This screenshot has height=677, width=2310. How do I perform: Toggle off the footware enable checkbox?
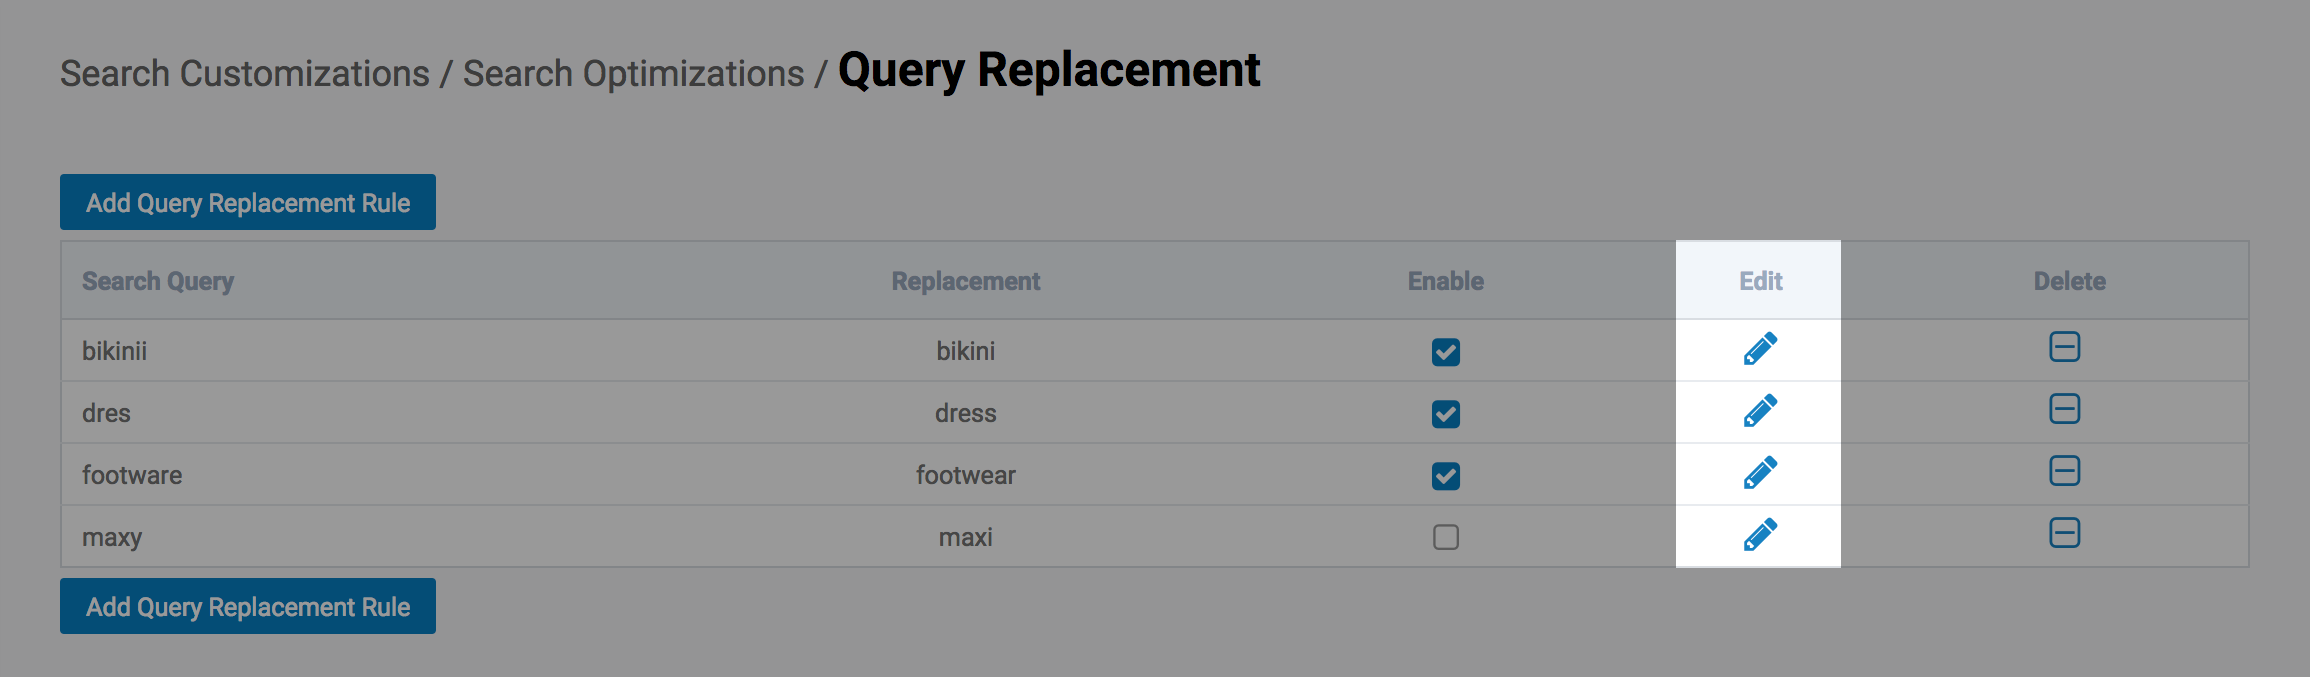(1446, 476)
